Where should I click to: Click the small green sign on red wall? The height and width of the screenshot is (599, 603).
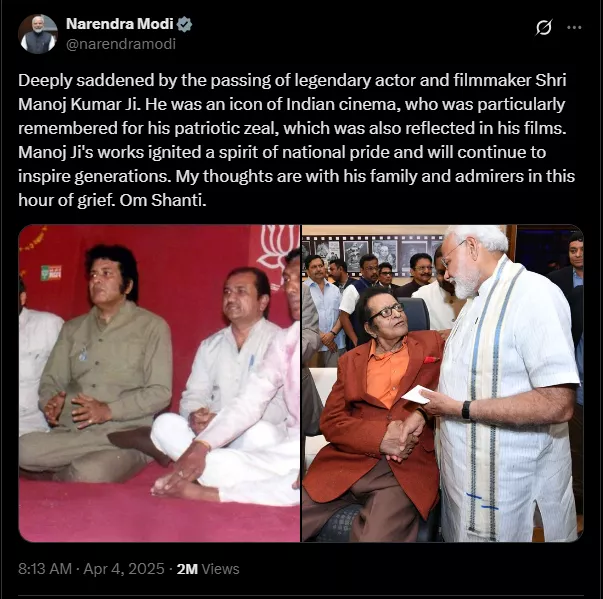coord(51,273)
